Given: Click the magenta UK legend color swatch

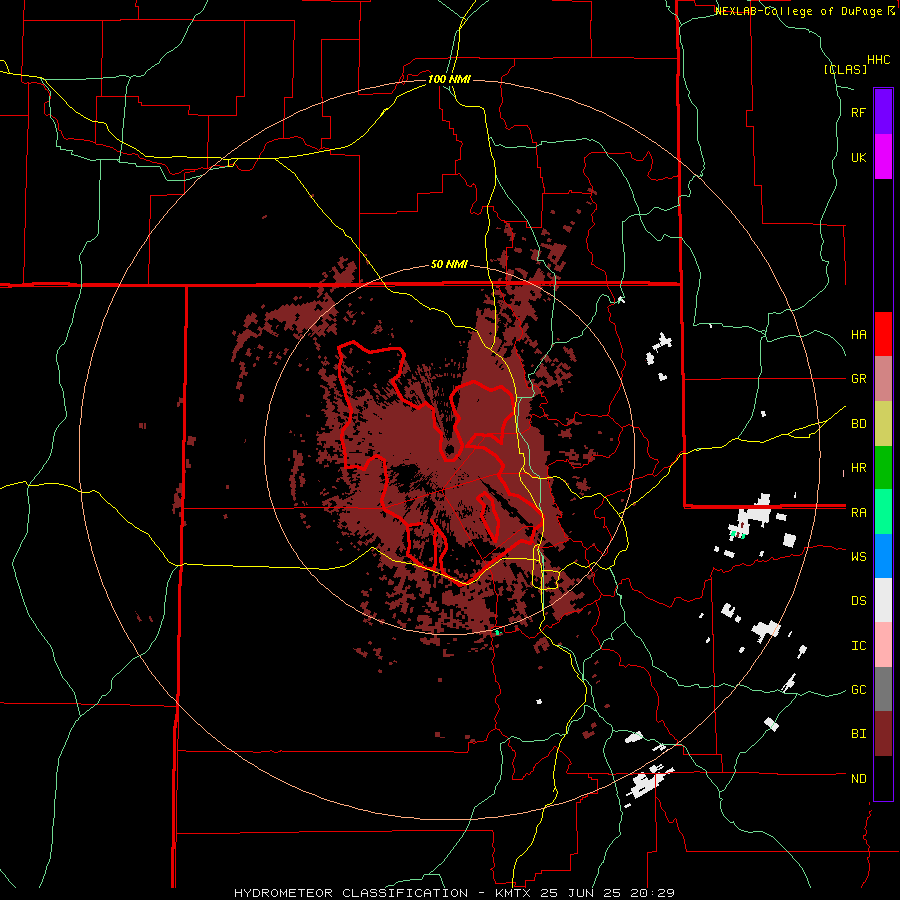Looking at the screenshot, I should (883, 157).
